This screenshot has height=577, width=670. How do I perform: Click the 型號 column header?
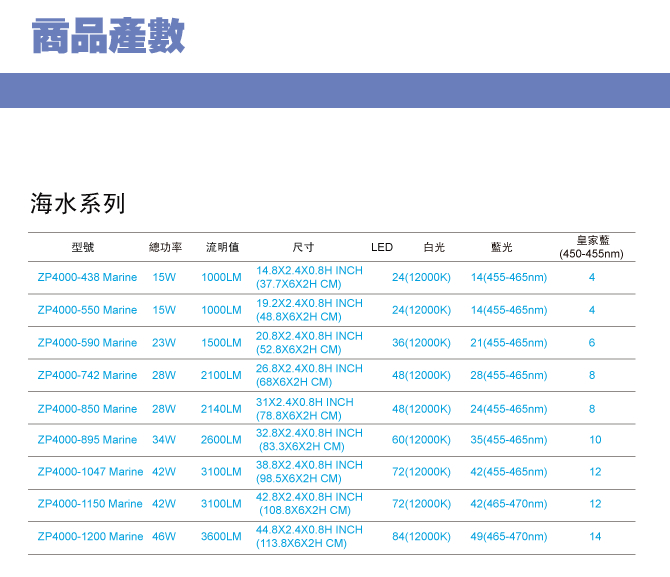tap(83, 247)
